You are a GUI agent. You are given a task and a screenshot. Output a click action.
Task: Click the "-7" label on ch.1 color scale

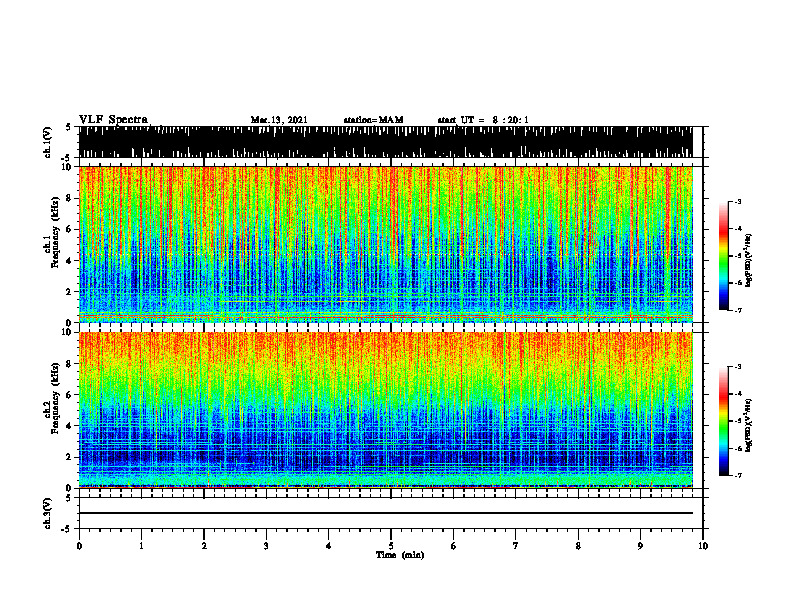738,310
